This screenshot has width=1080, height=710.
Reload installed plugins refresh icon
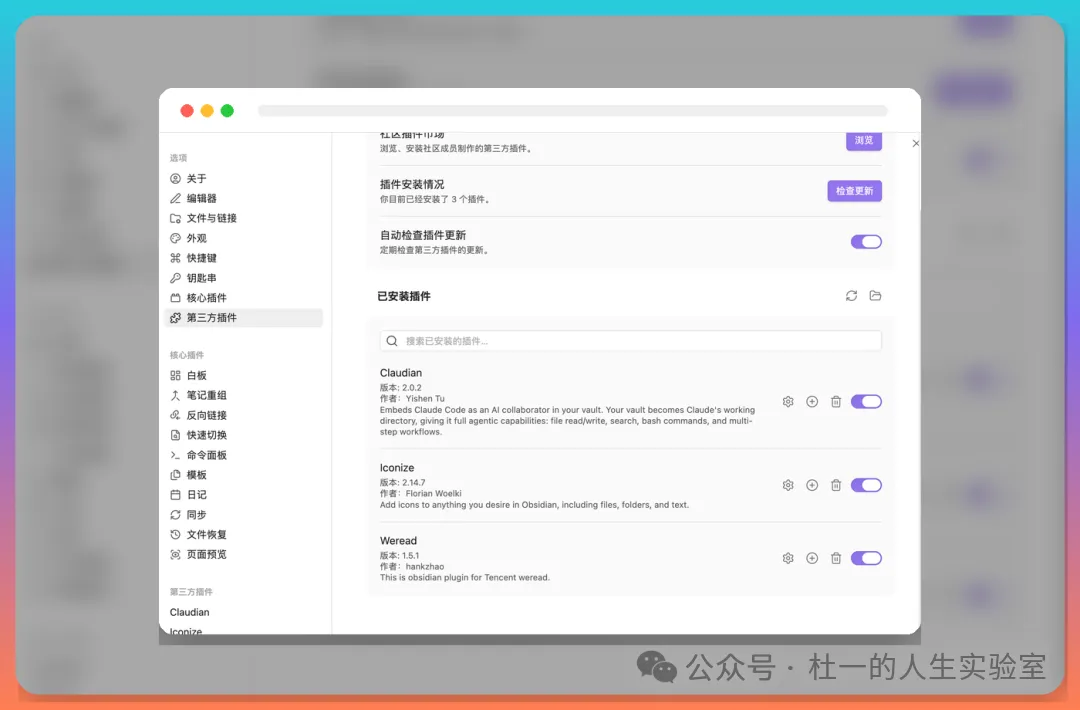point(851,295)
